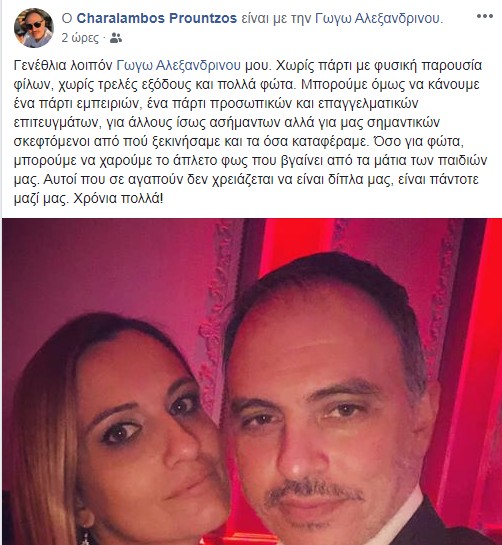
Task: Open the post options three-dots menu
Action: pyautogui.click(x=485, y=16)
